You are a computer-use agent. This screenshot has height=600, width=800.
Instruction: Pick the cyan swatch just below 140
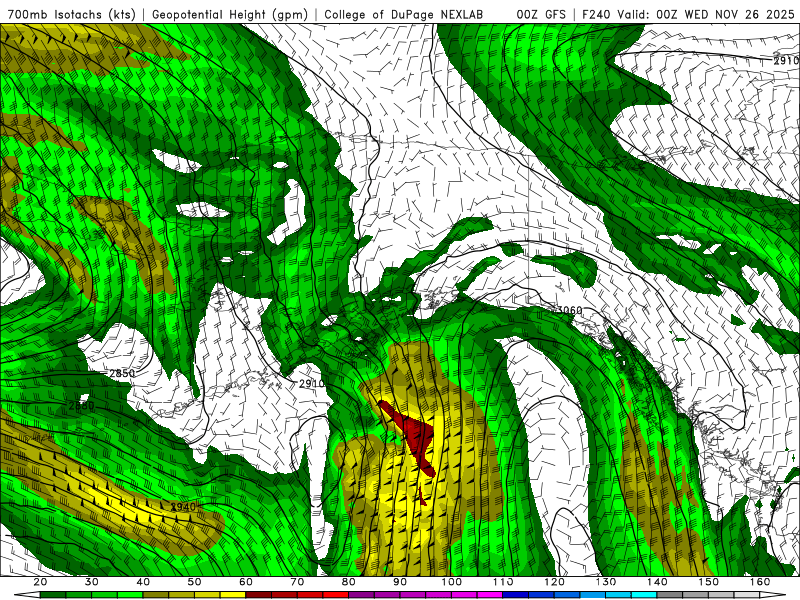coord(644,595)
